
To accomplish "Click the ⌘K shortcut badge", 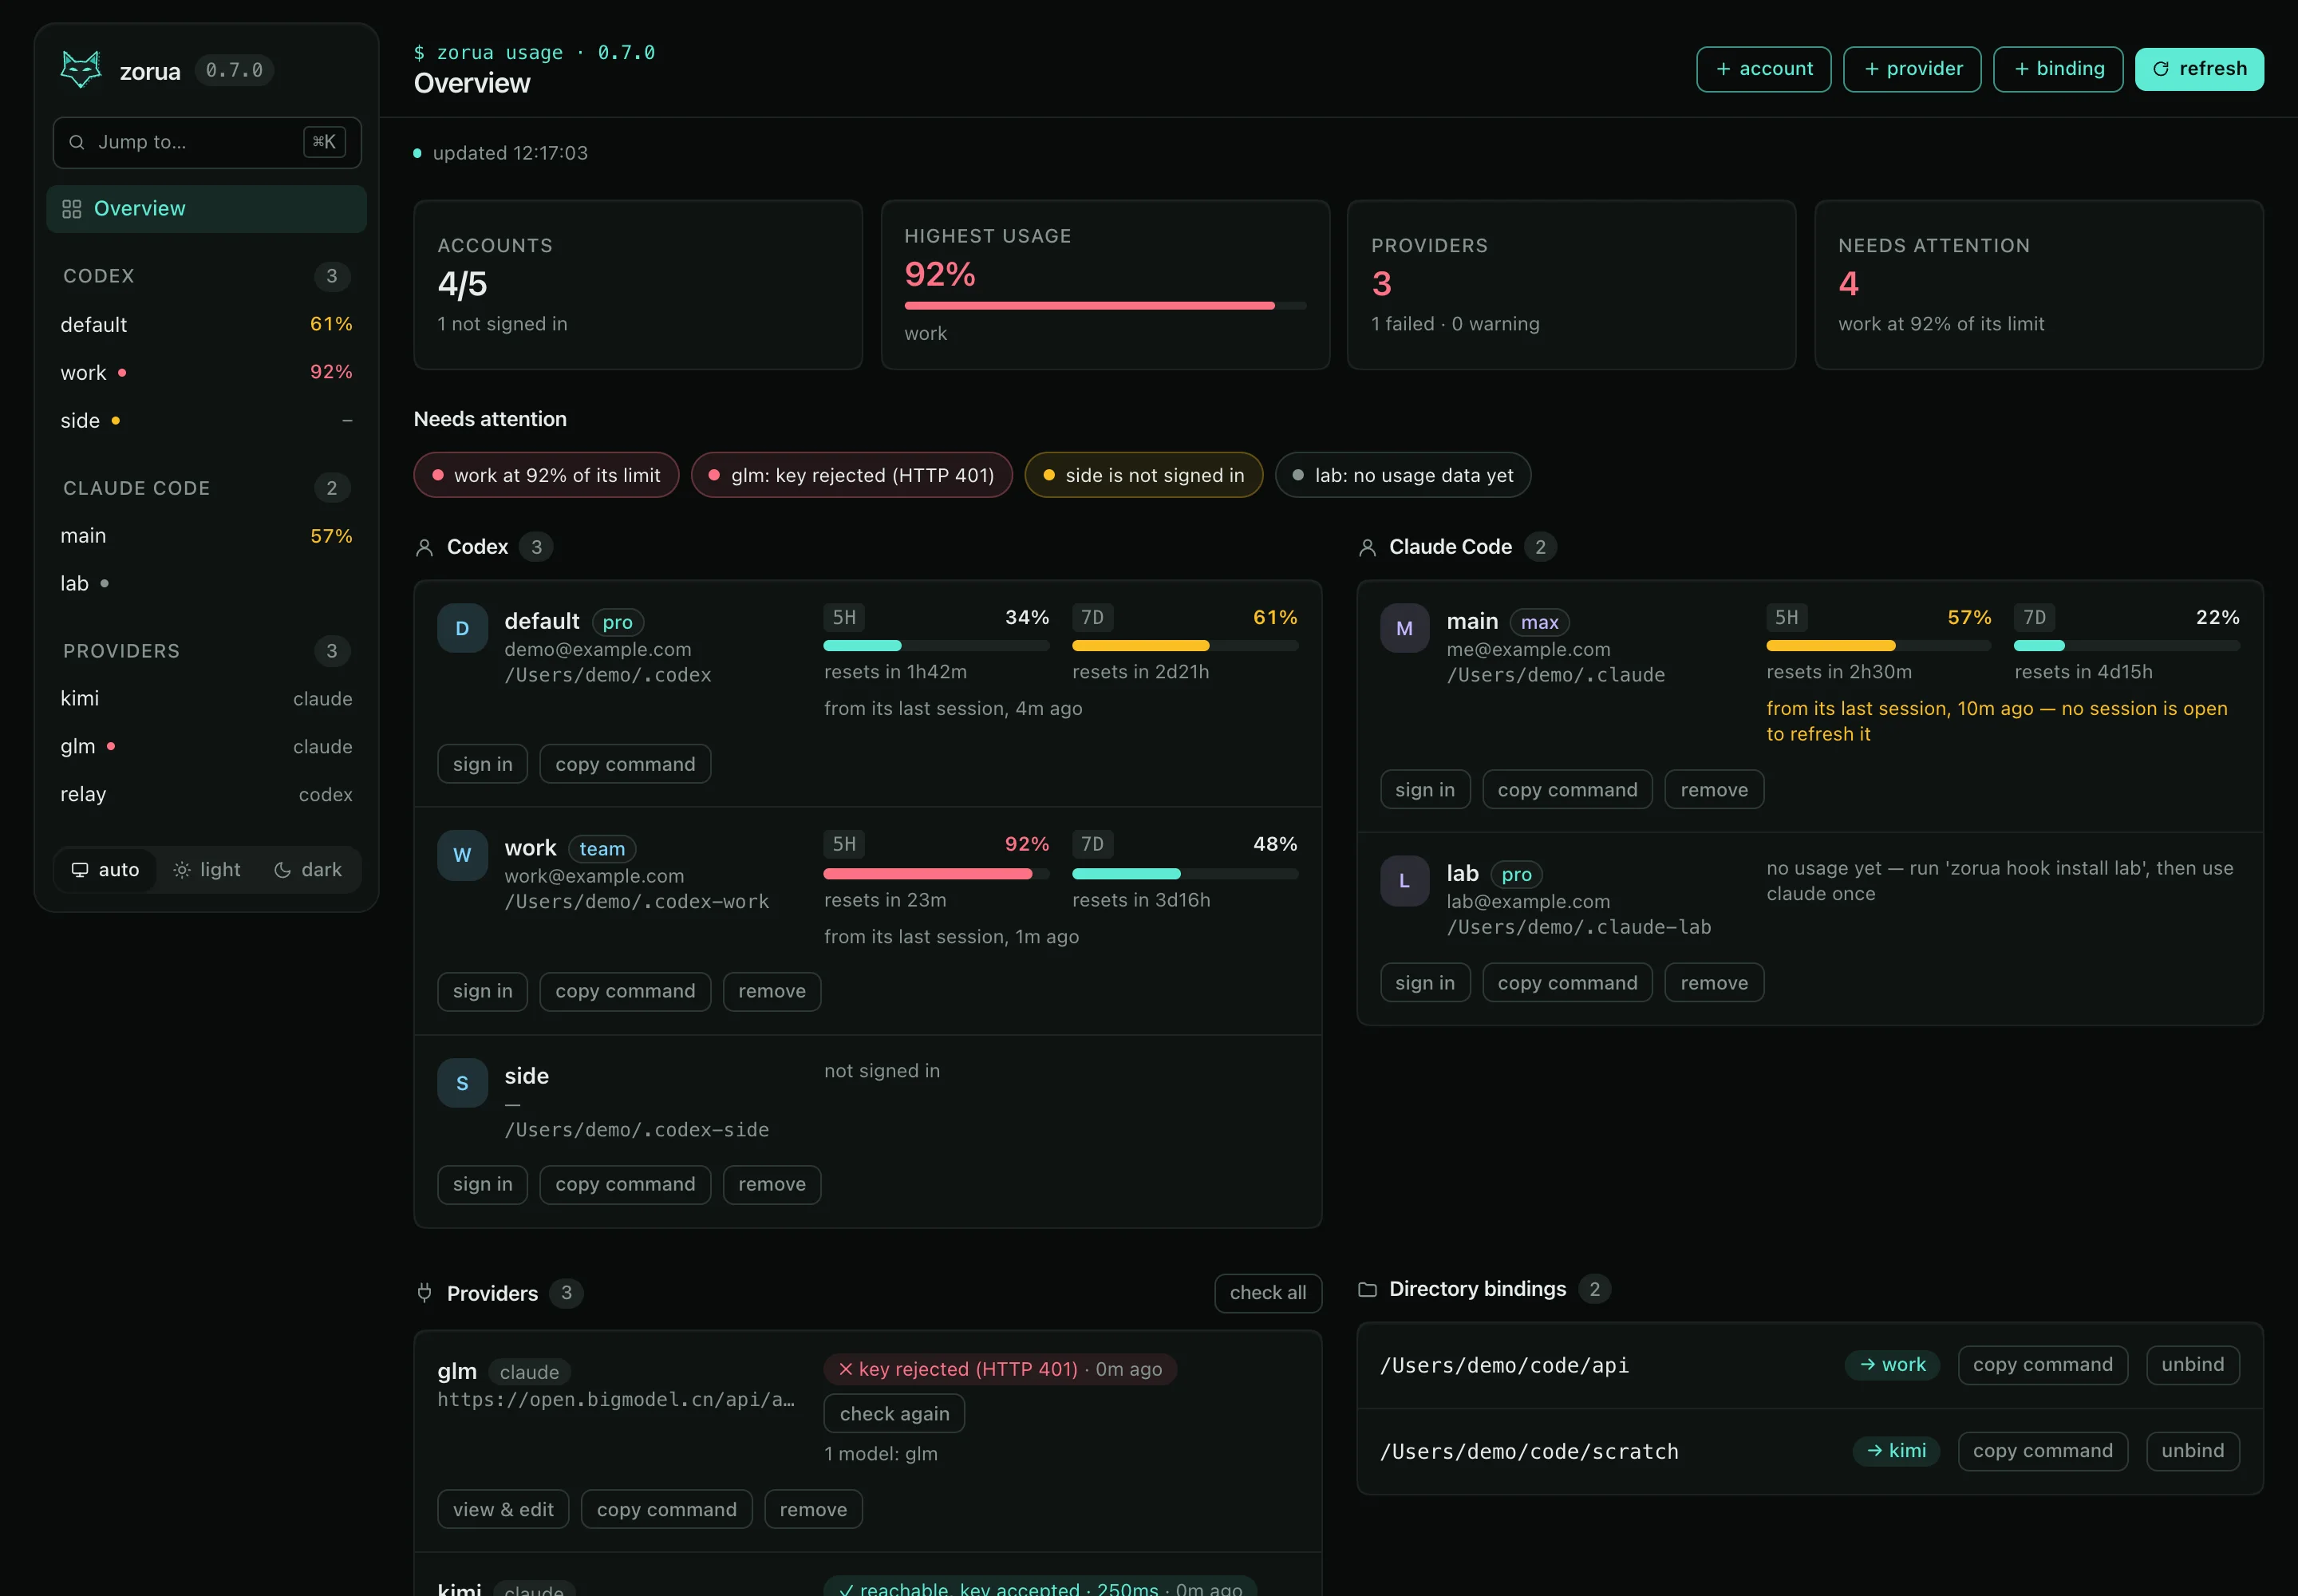I will [x=325, y=142].
